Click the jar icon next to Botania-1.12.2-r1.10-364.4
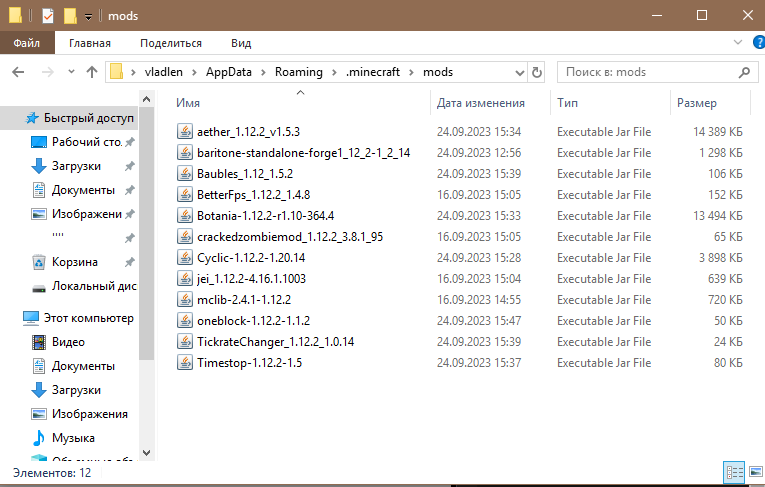 click(x=184, y=216)
